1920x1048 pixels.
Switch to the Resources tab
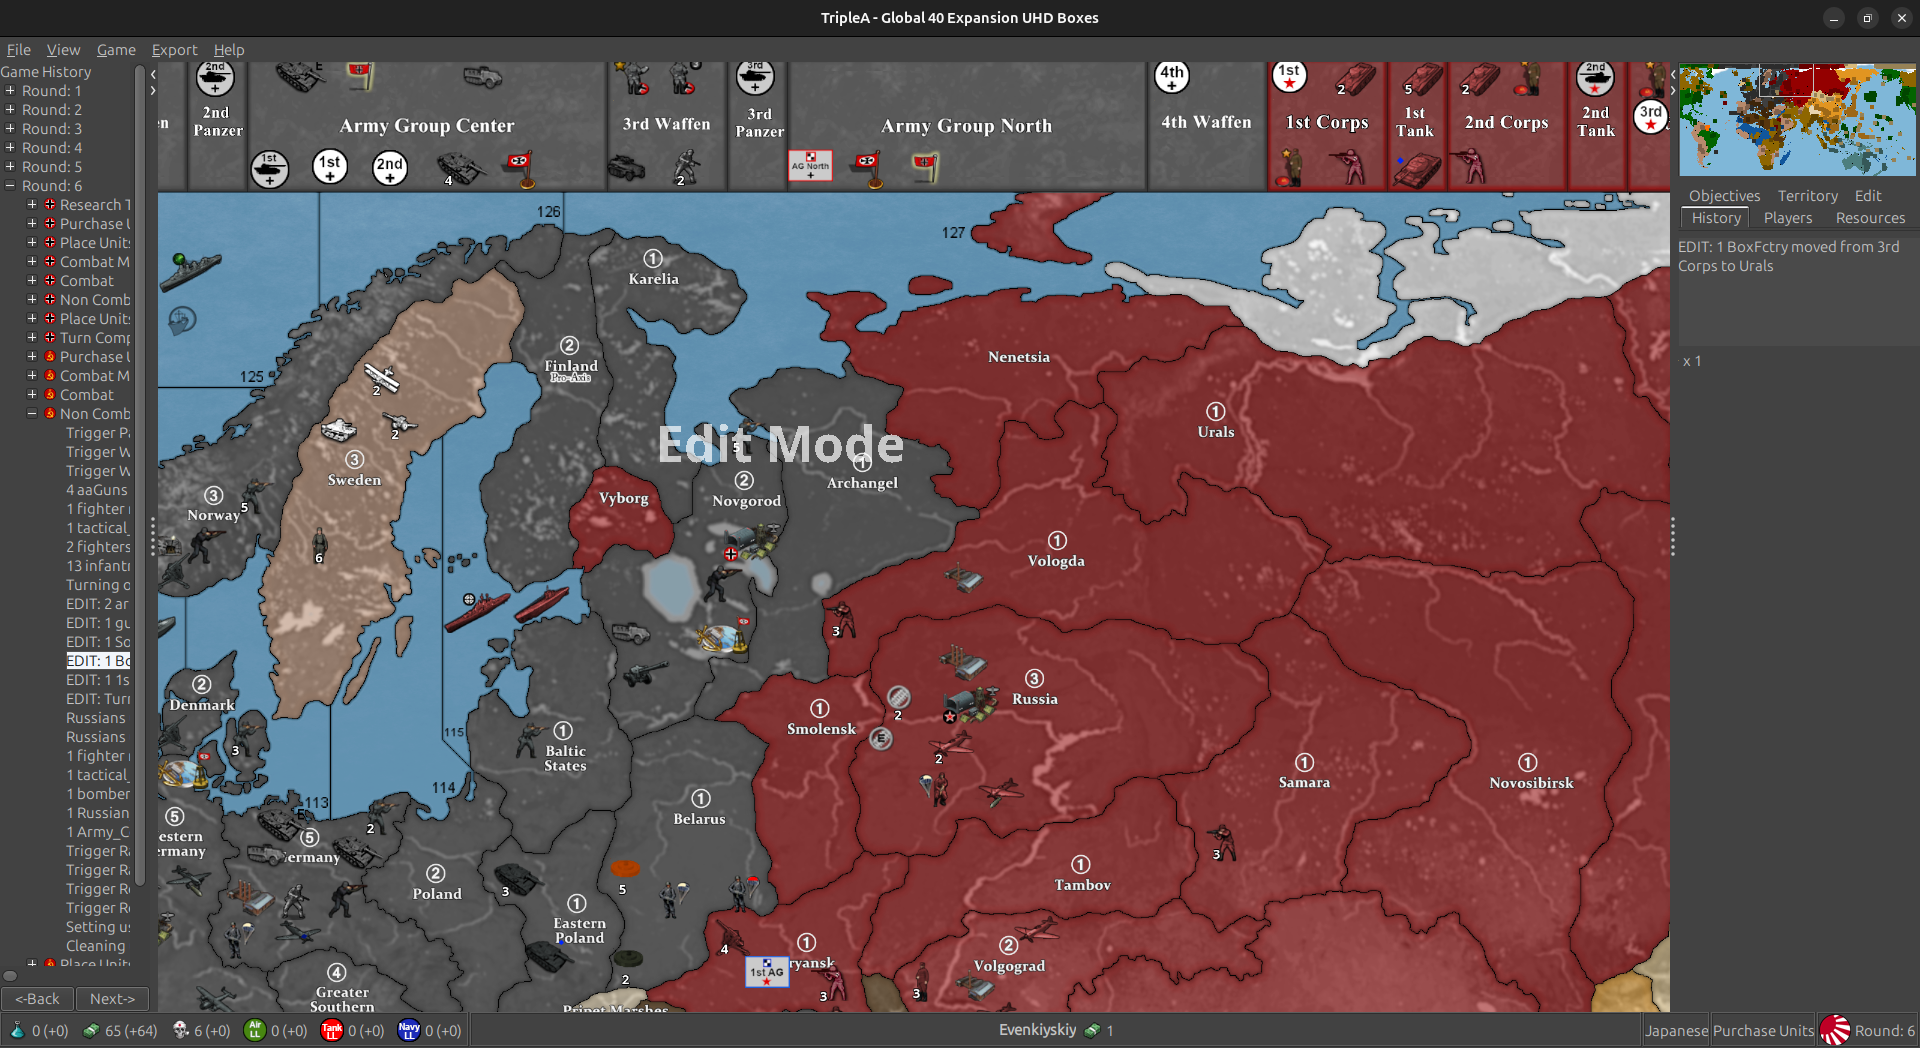point(1870,218)
